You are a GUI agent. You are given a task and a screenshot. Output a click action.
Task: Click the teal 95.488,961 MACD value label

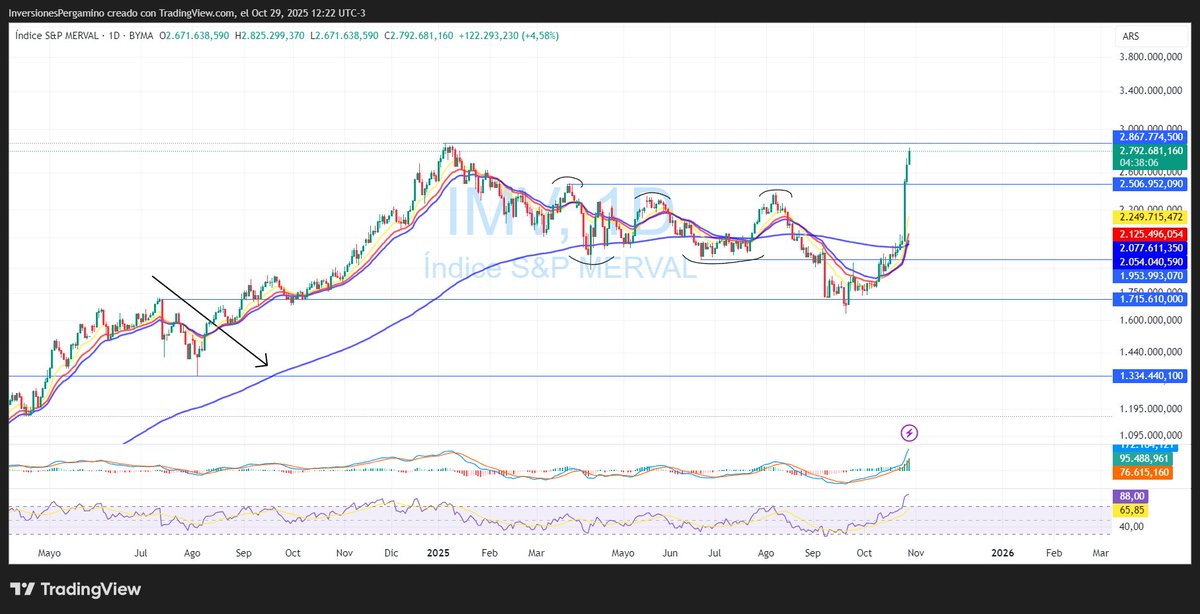(x=1141, y=459)
